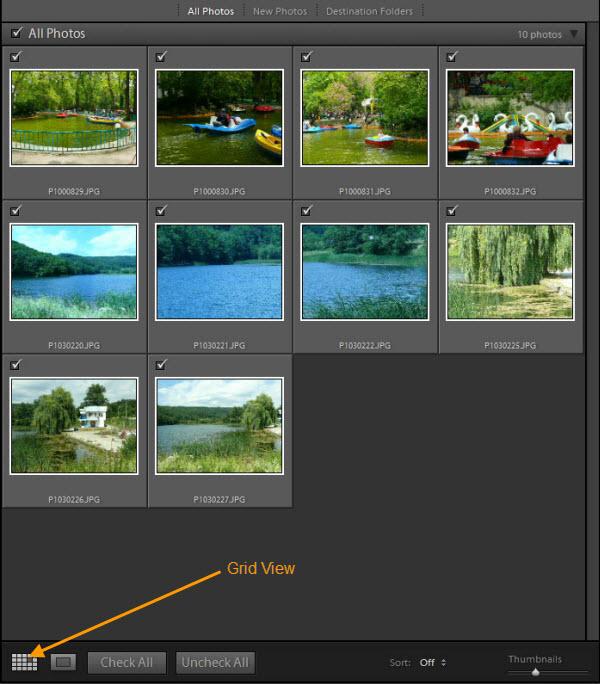Image resolution: width=600 pixels, height=684 pixels.
Task: Click the file name P1000830.JPG
Action: coord(219,192)
